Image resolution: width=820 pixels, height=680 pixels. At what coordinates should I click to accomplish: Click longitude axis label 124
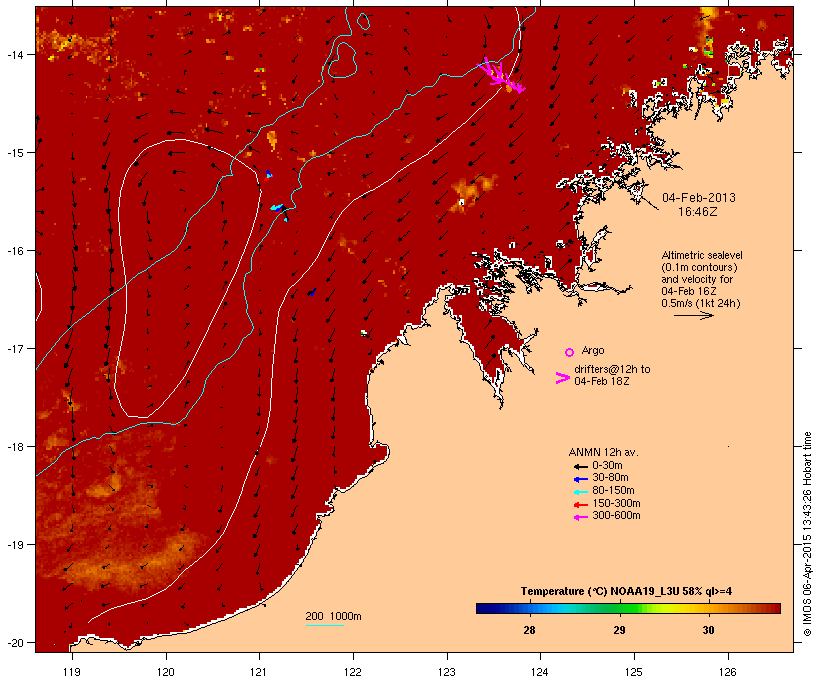(540, 672)
